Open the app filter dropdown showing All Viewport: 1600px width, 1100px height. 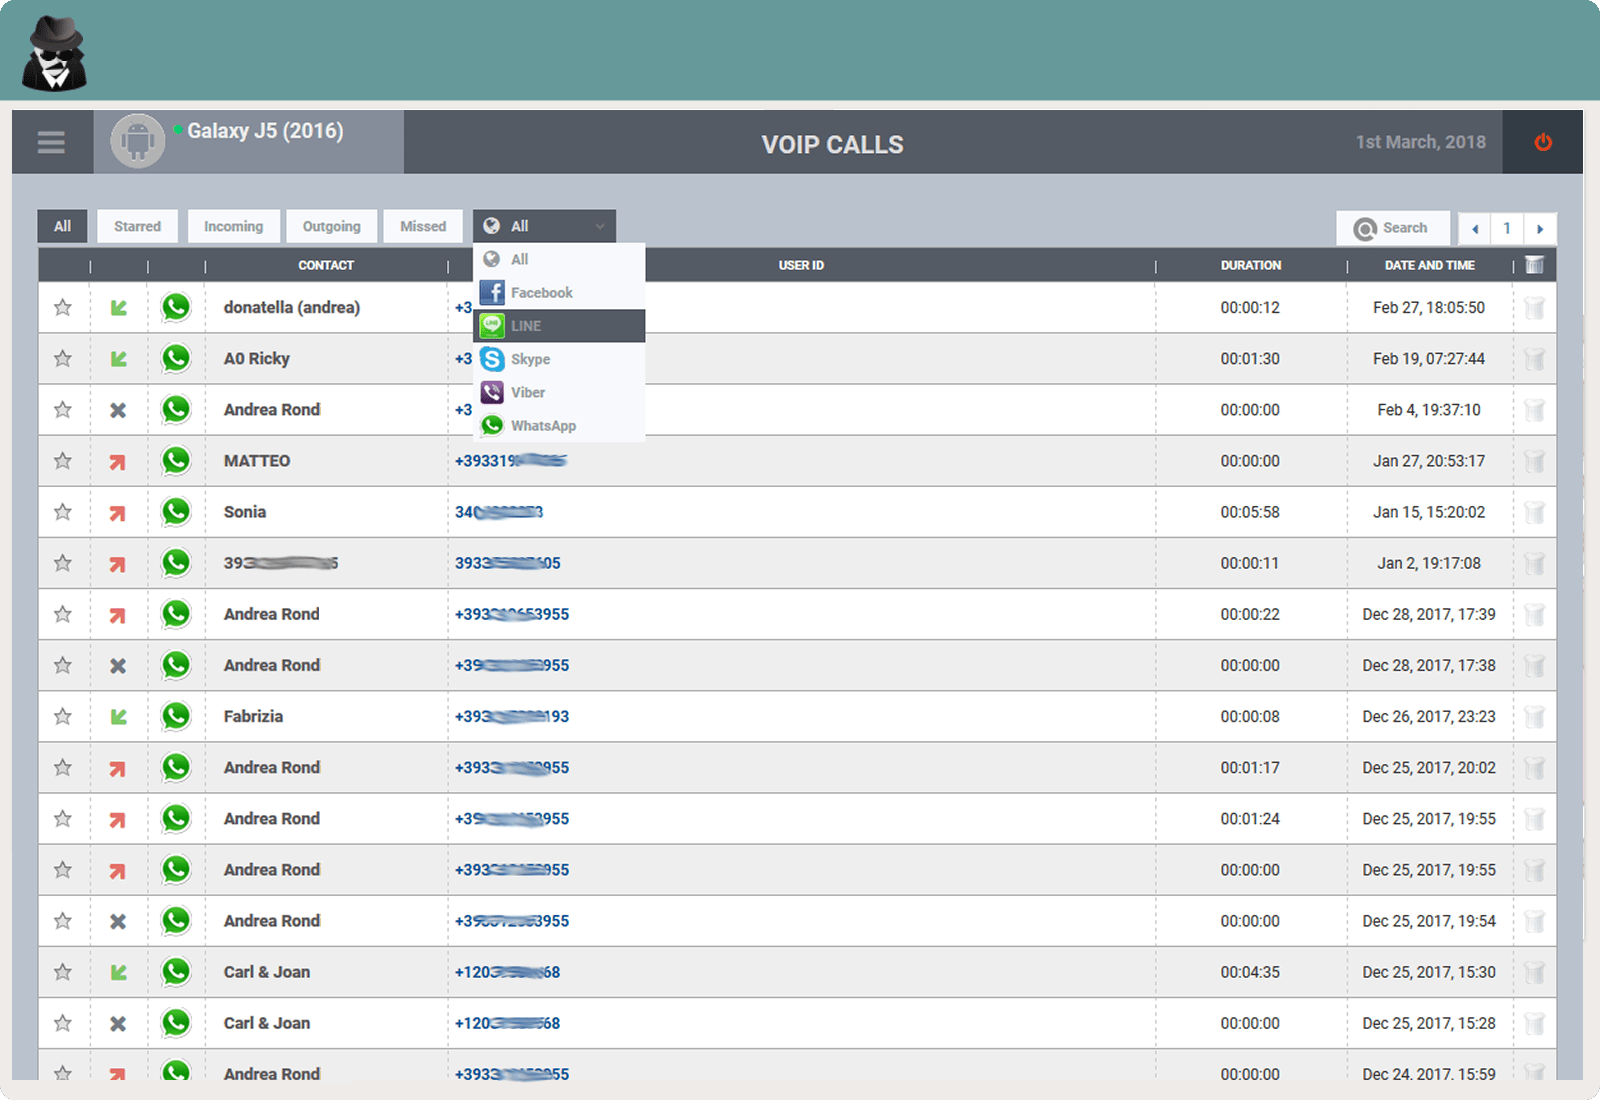[x=543, y=226]
